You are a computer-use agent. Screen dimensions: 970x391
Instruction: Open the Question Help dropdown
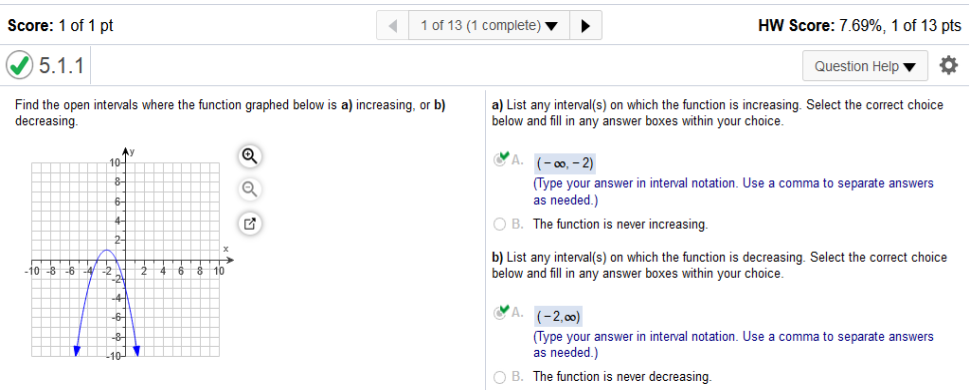coord(865,66)
